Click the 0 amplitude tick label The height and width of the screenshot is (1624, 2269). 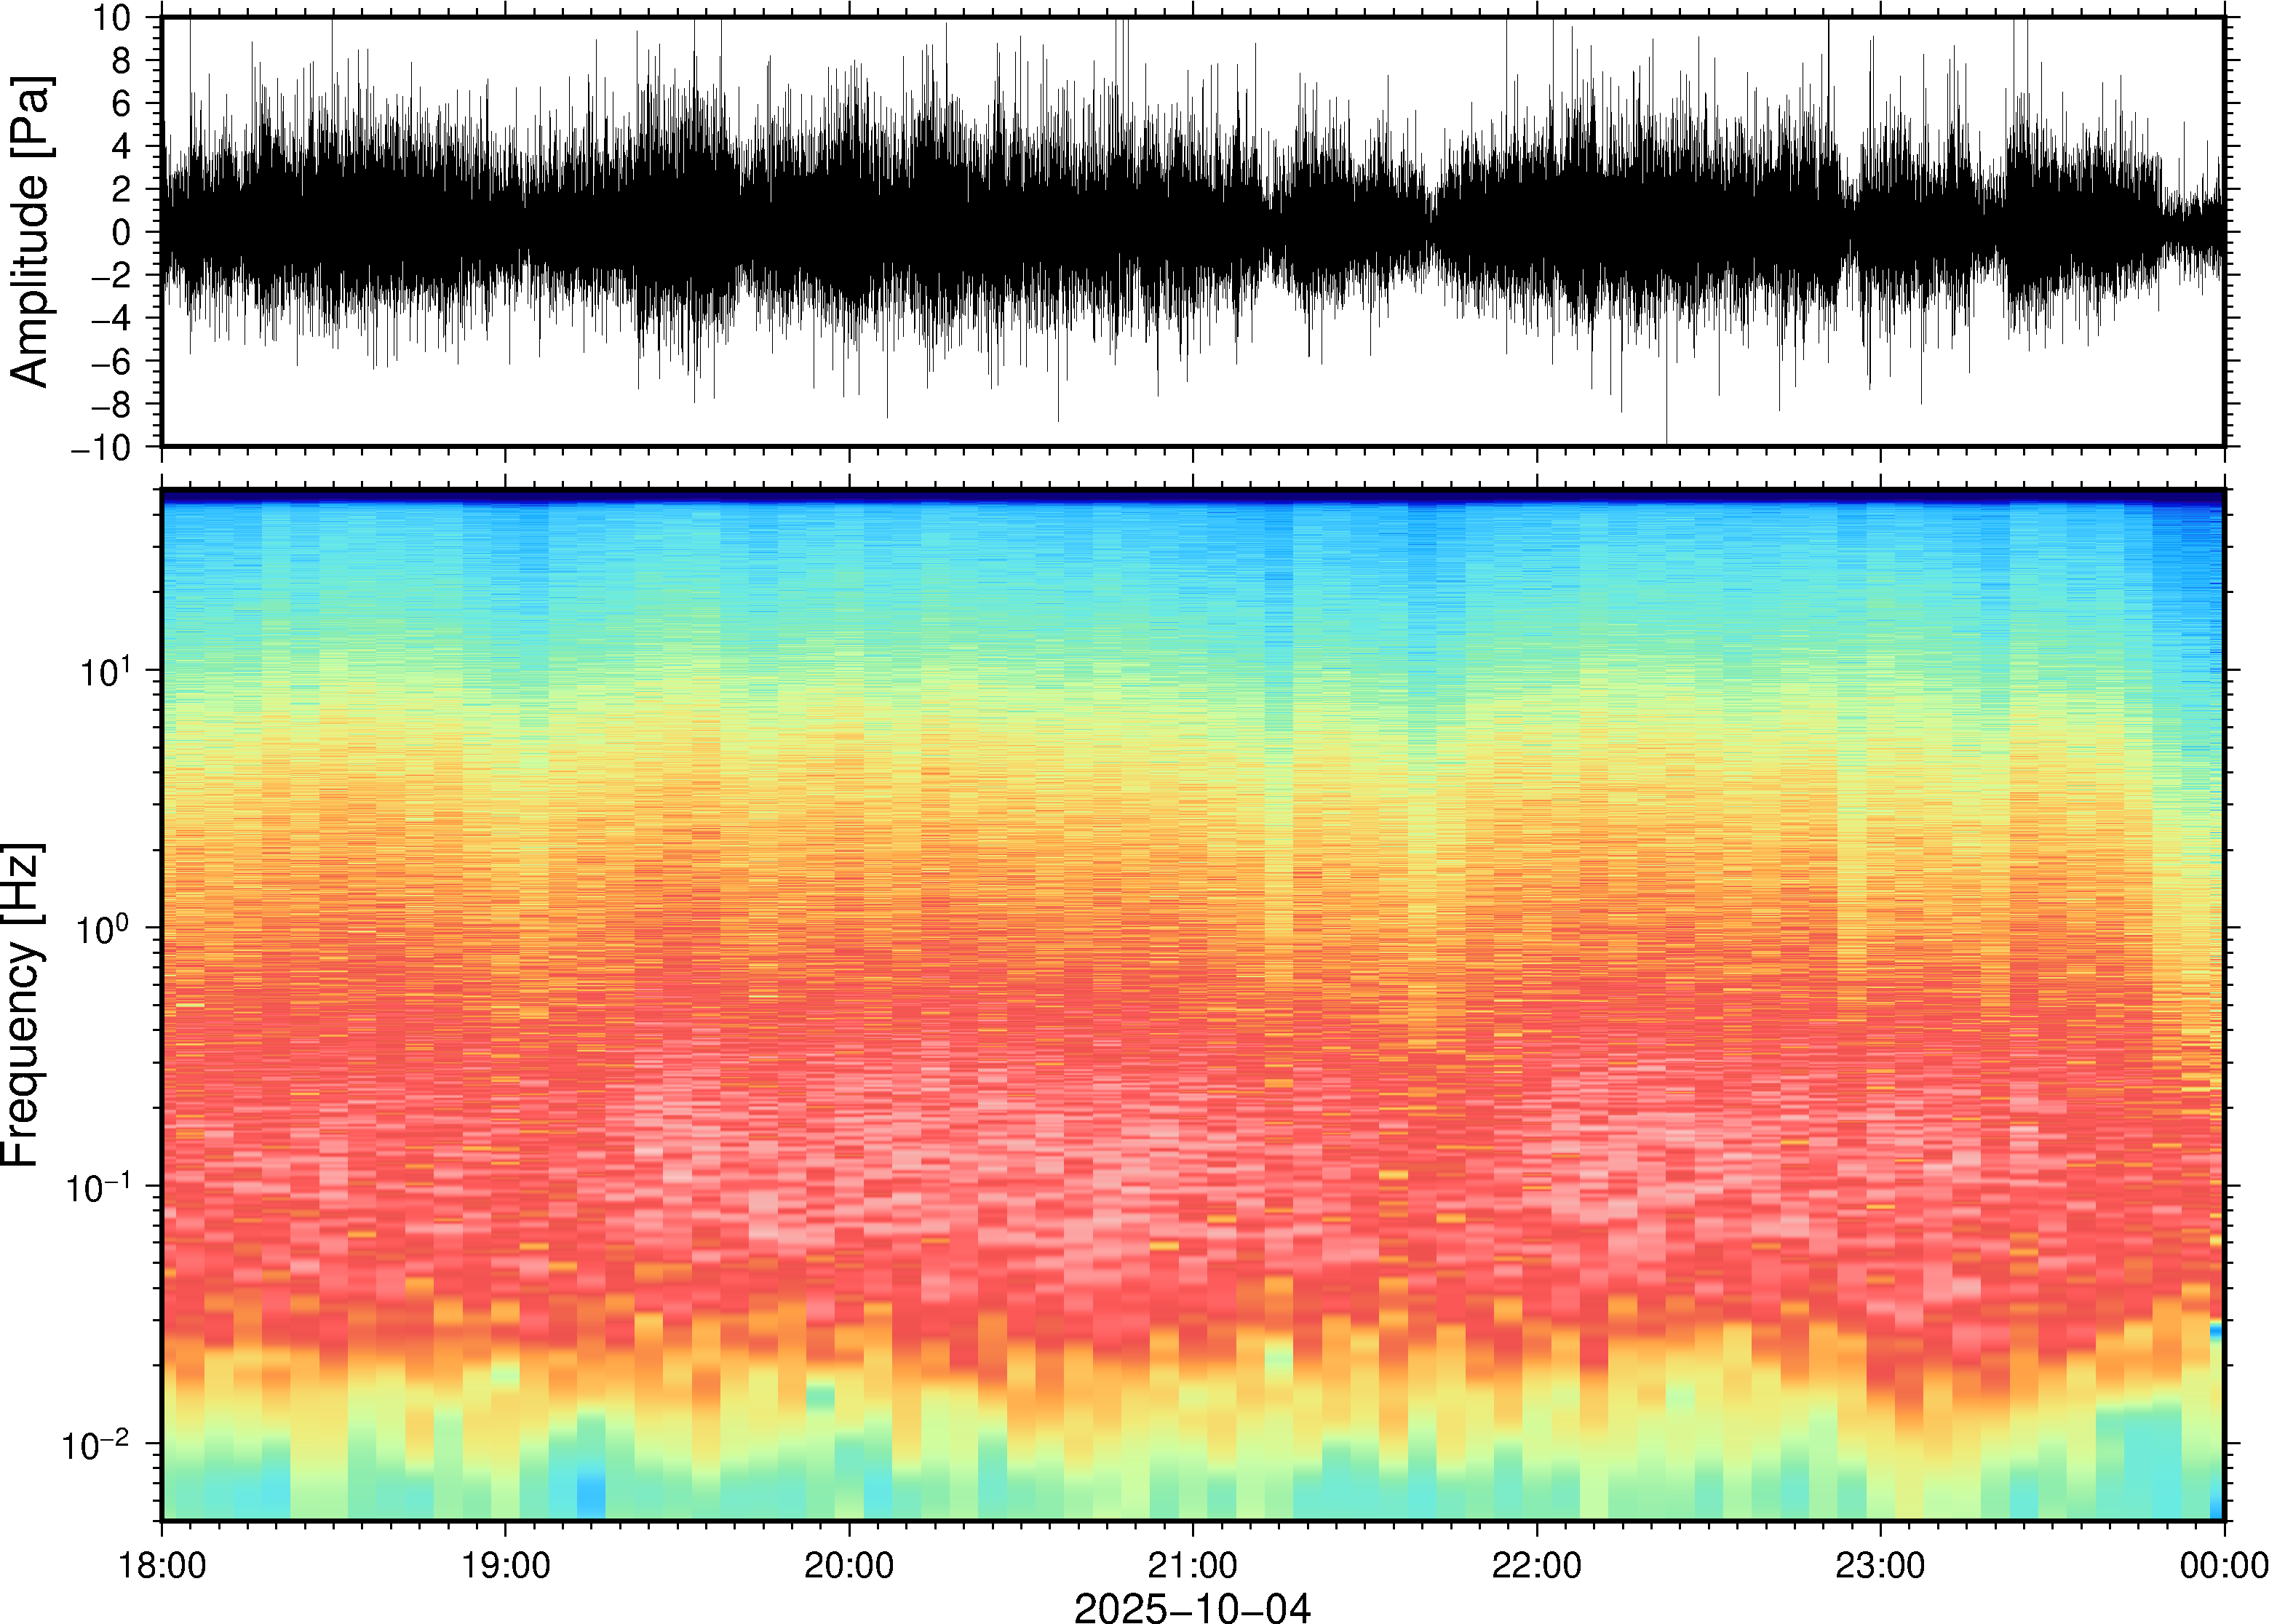pyautogui.click(x=122, y=232)
